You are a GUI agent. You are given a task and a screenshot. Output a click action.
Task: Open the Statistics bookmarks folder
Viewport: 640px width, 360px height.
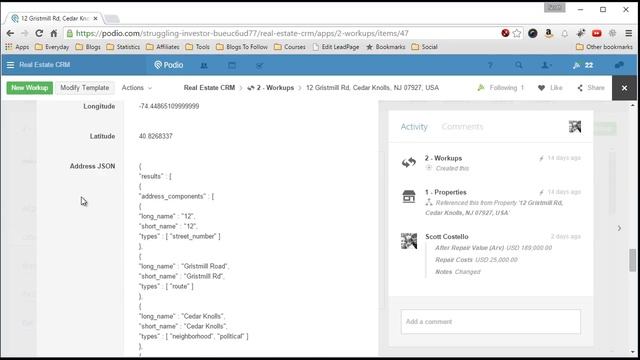[x=123, y=47]
